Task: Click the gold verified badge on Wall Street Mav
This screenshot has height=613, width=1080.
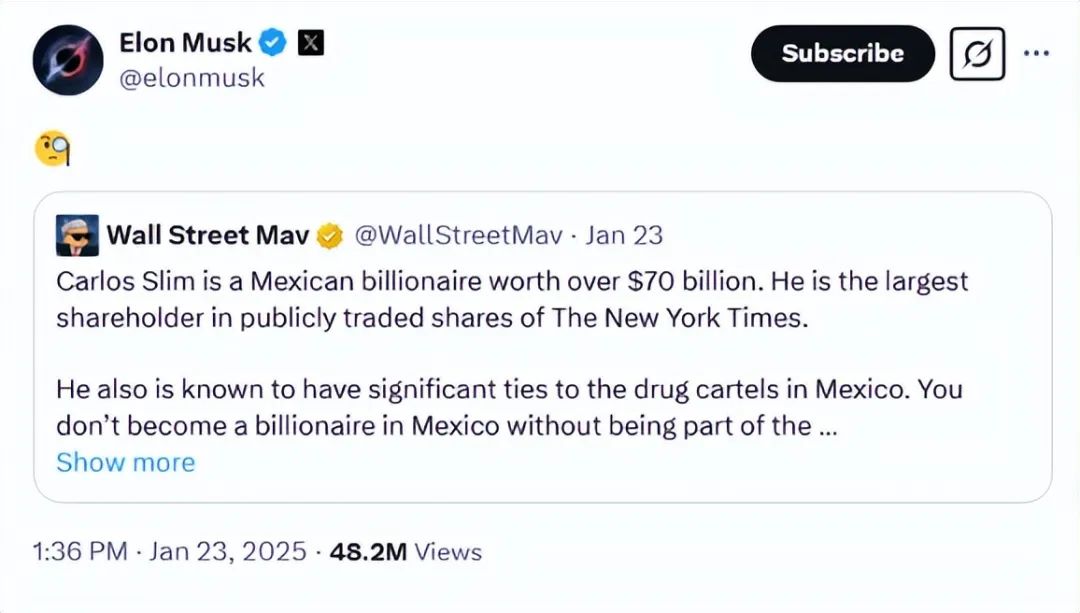Action: click(x=328, y=237)
